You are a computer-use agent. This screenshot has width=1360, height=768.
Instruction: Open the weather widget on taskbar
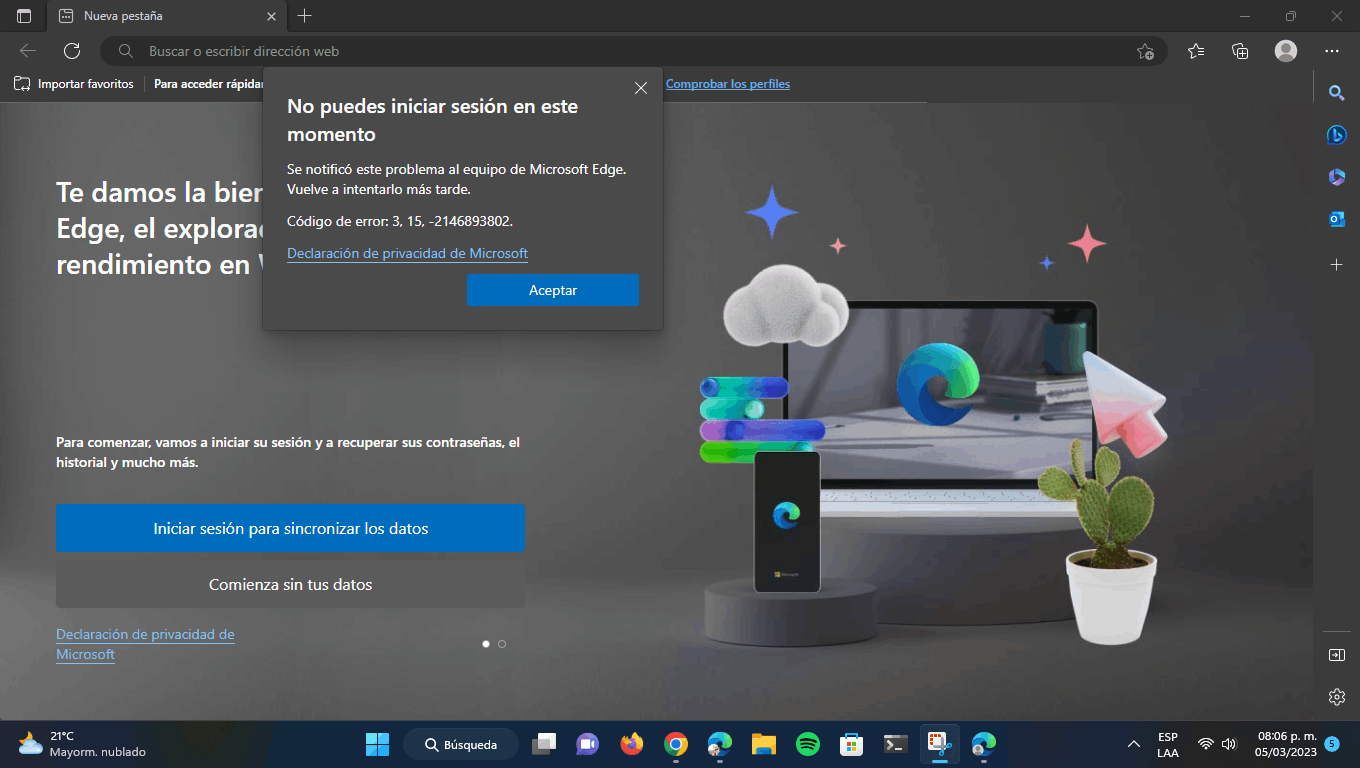coord(82,744)
